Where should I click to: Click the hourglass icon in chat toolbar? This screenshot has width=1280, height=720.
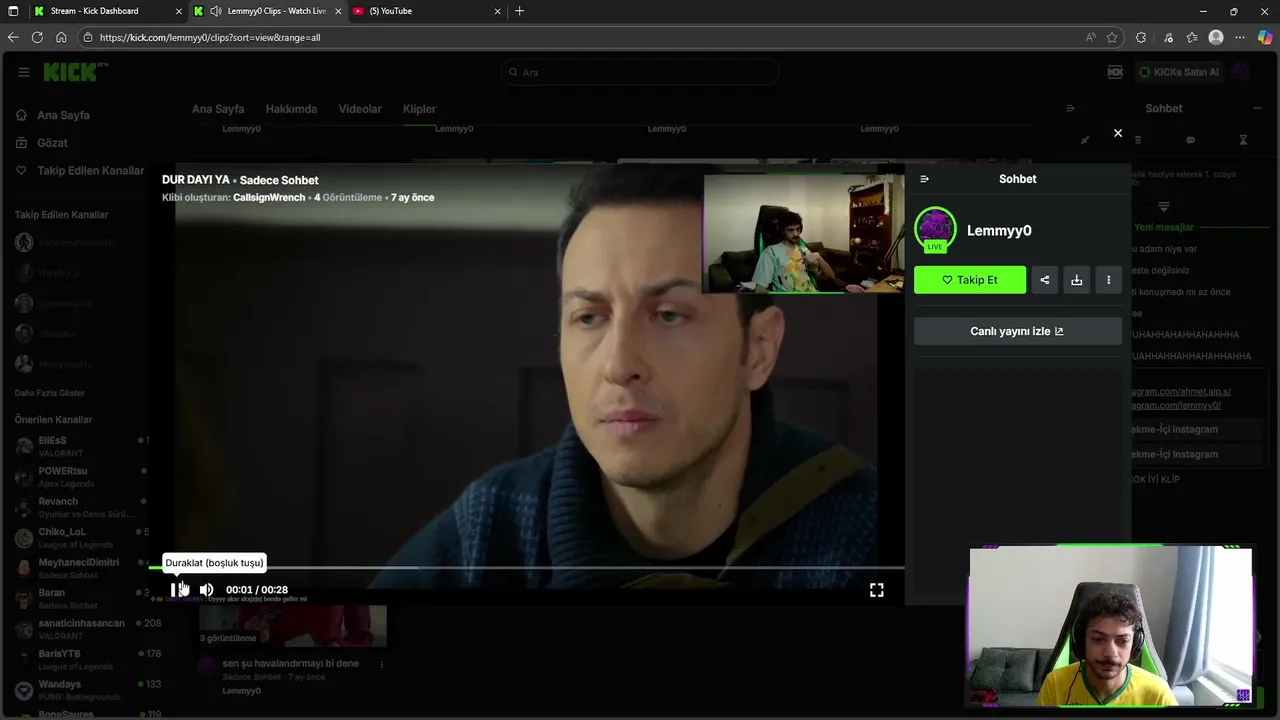[1243, 140]
